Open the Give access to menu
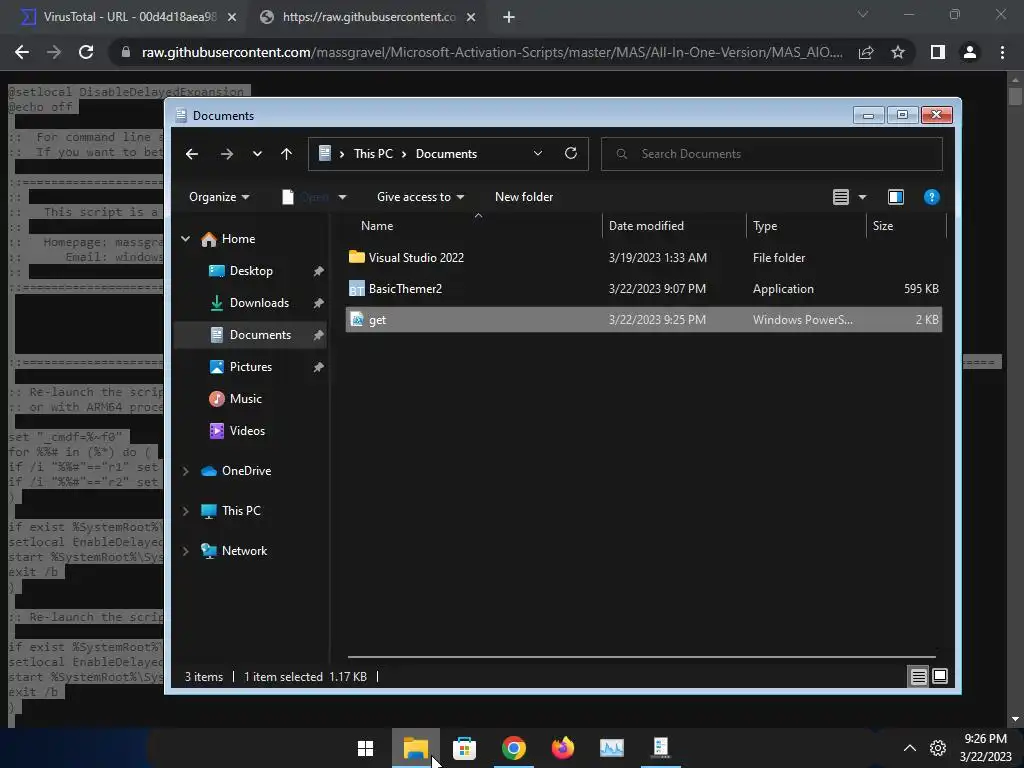Viewport: 1024px width, 768px height. pyautogui.click(x=420, y=197)
